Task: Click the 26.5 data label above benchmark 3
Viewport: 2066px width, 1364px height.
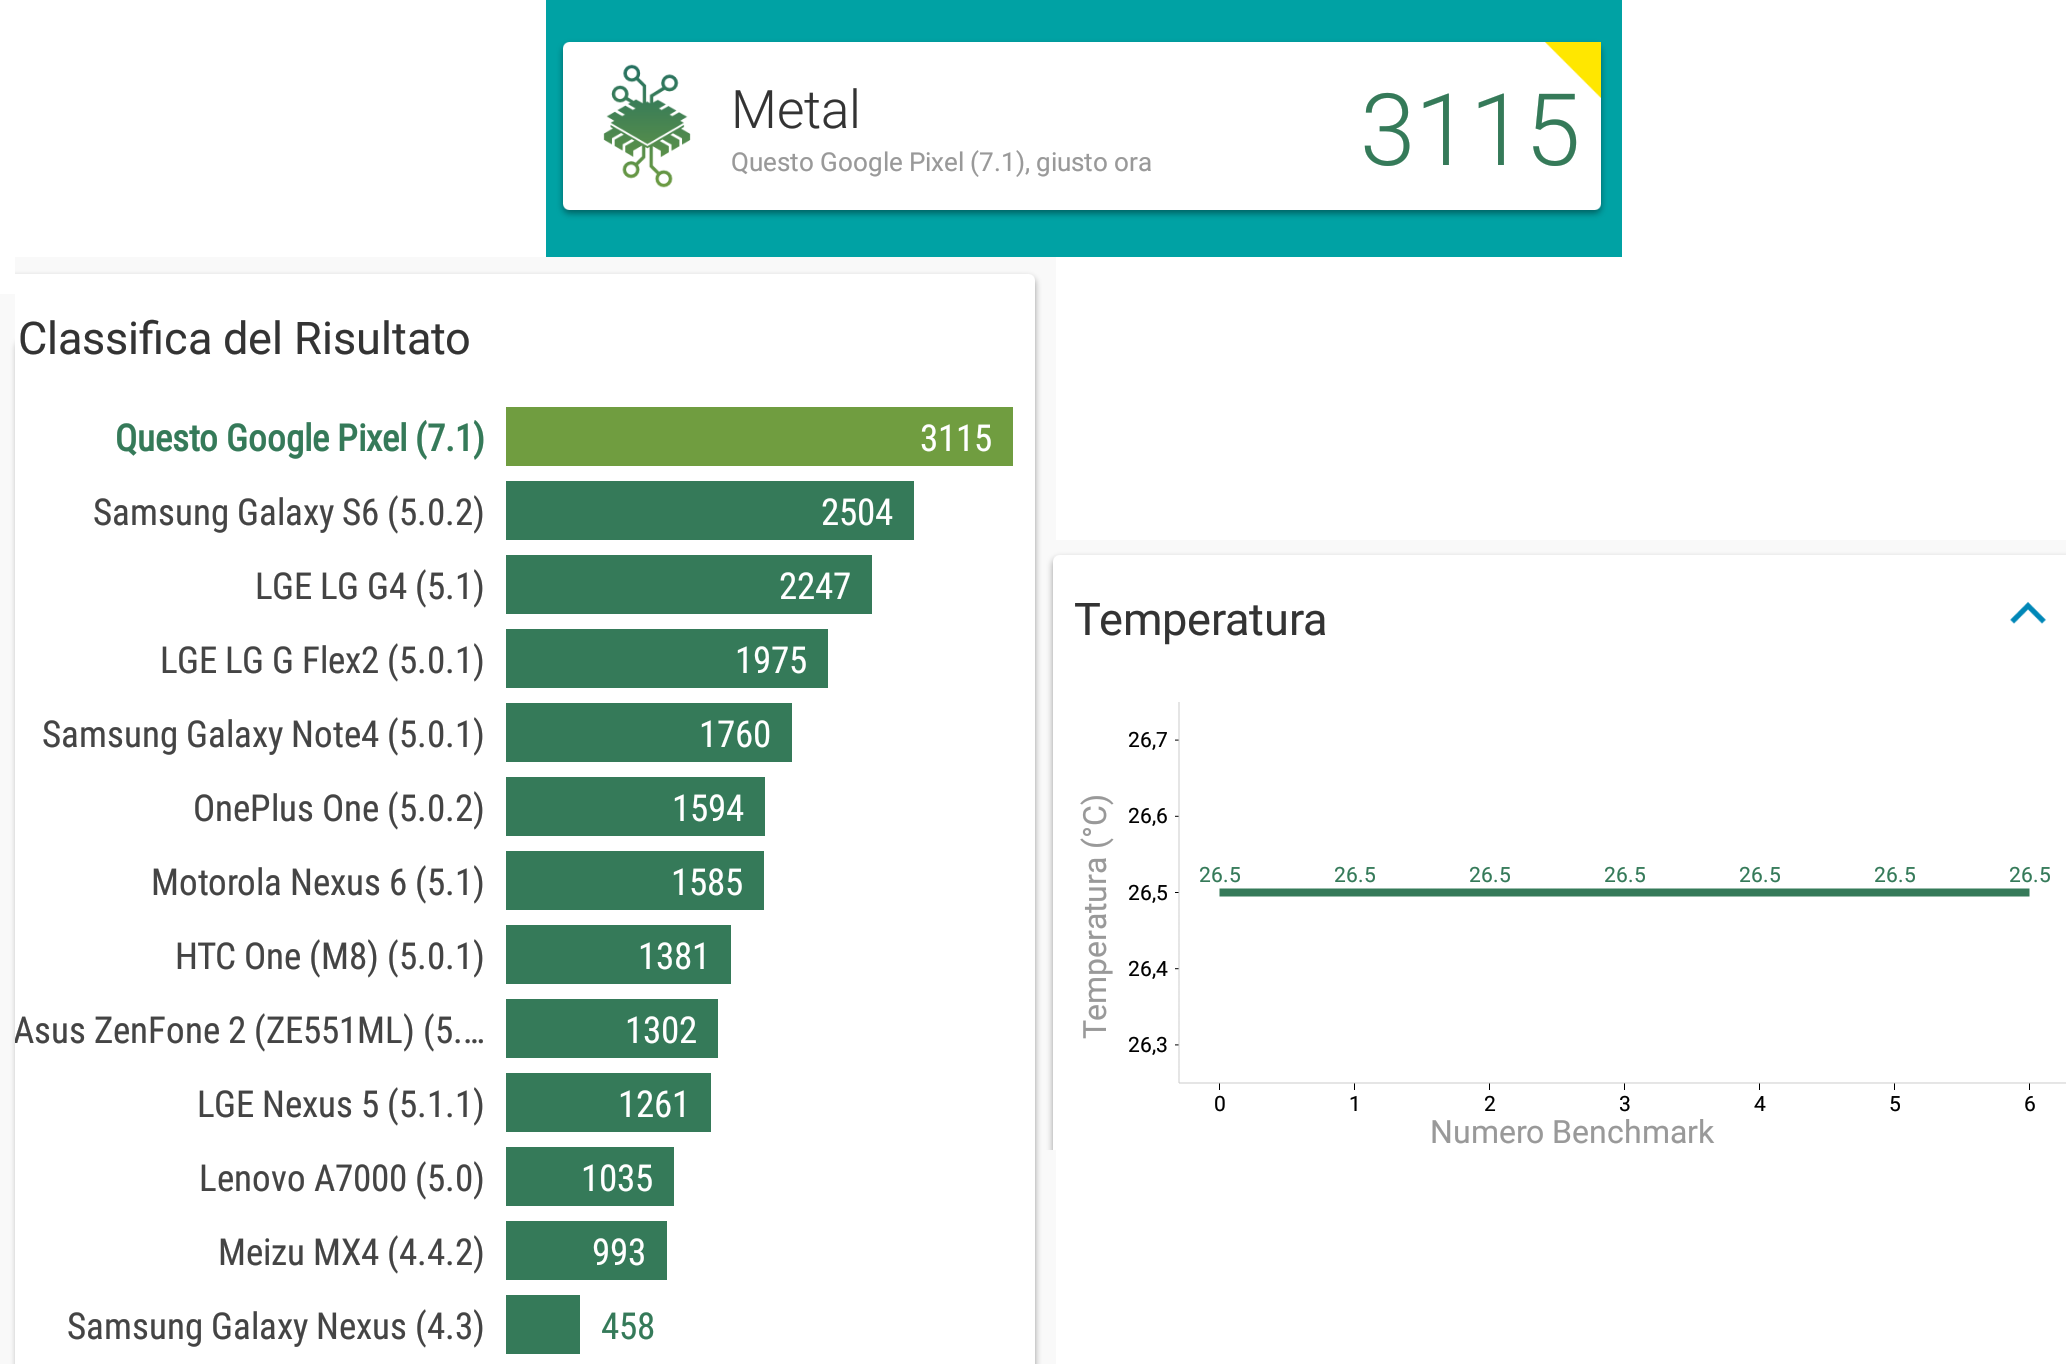Action: [x=1624, y=875]
